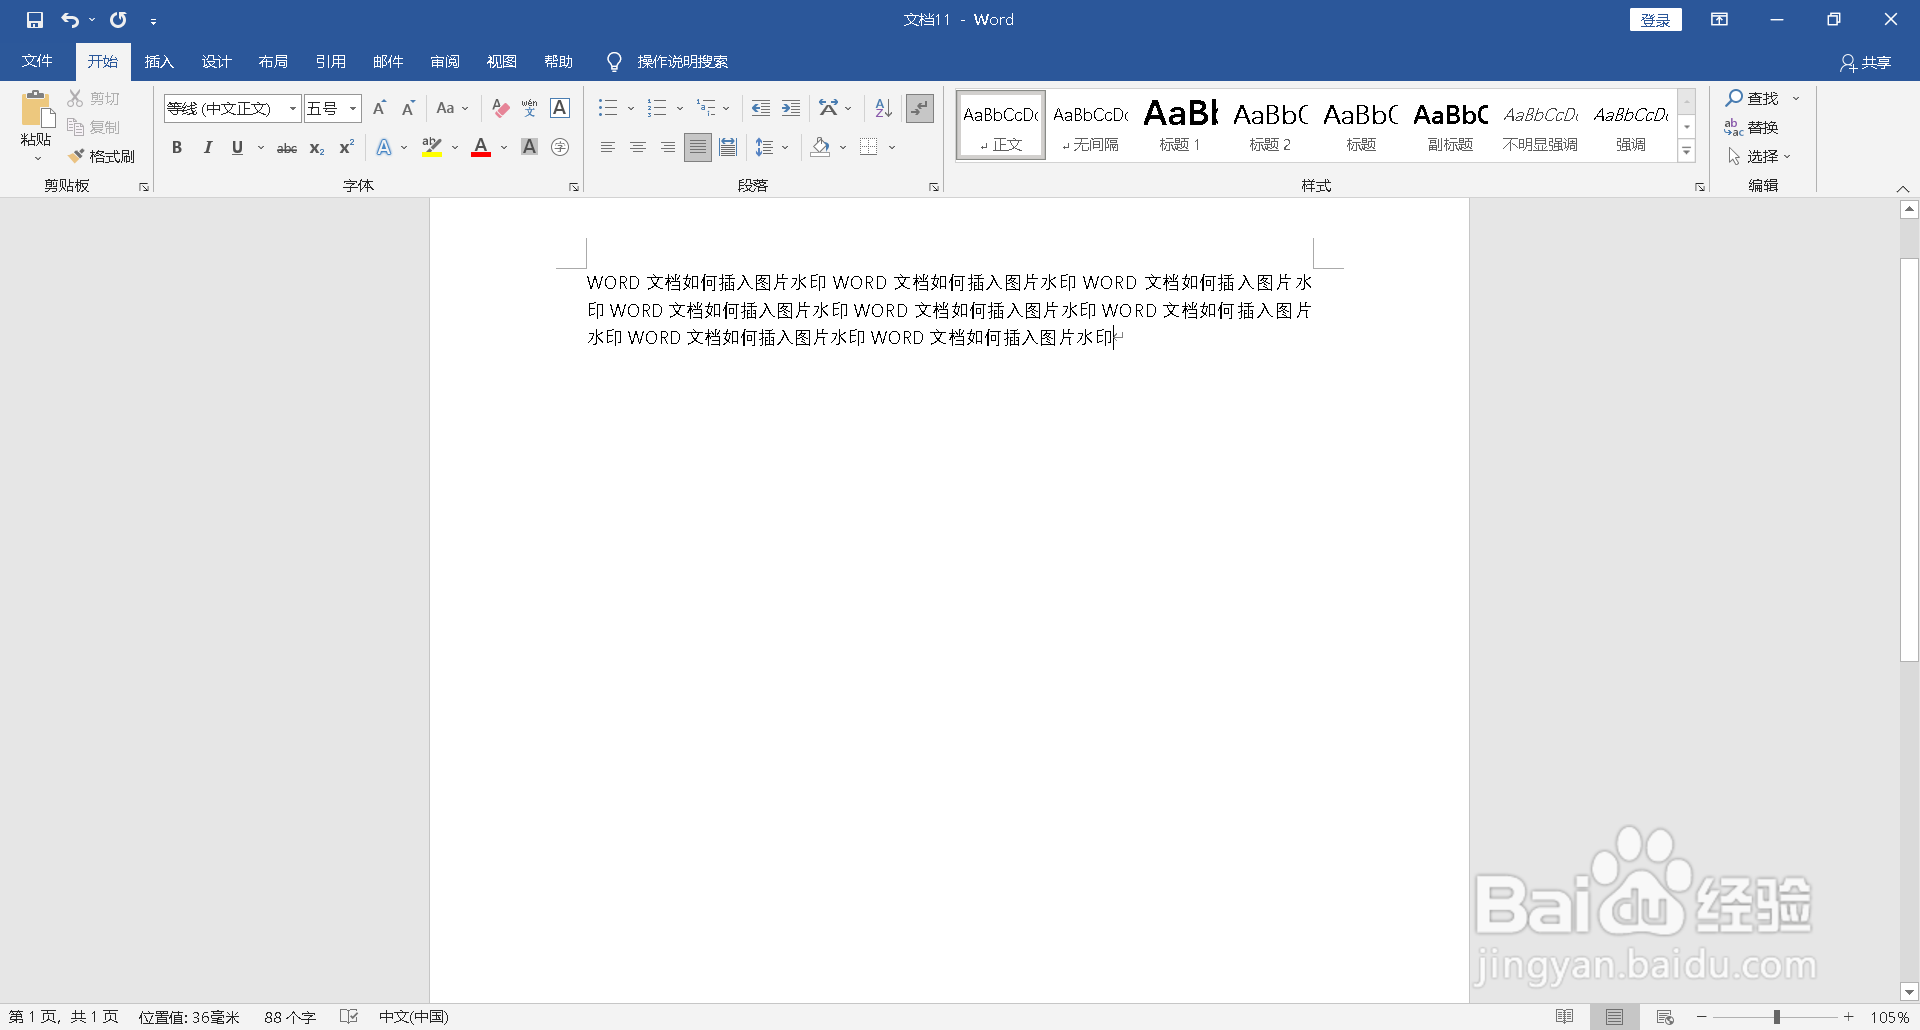Switch to Read Mode view

1565,1017
